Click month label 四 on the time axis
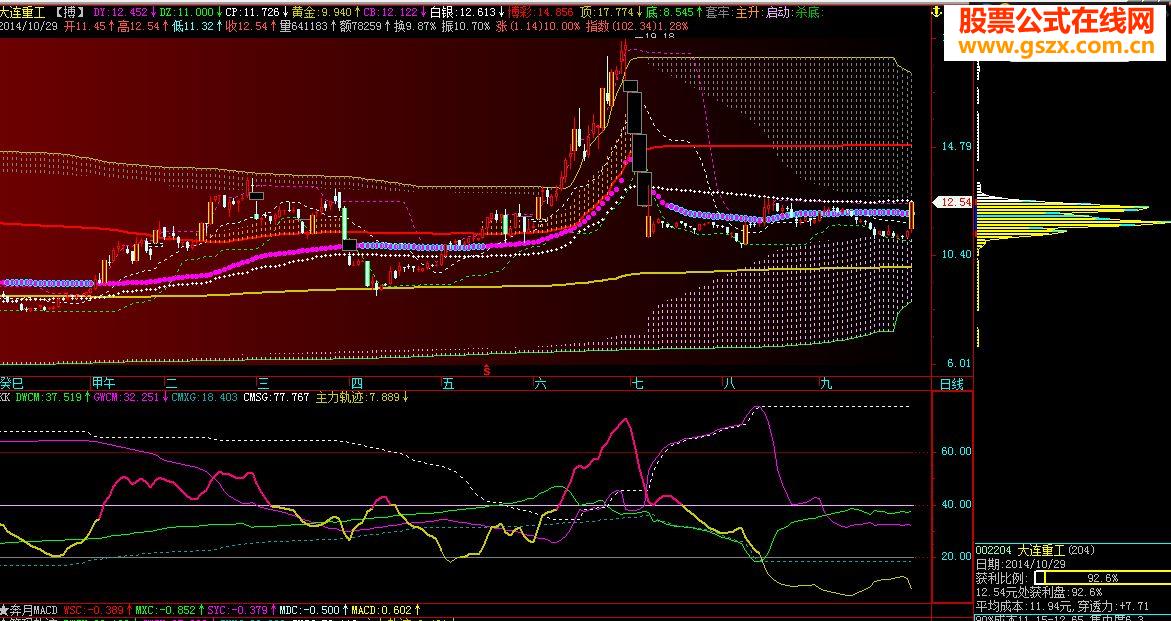1171x621 pixels. (x=357, y=384)
